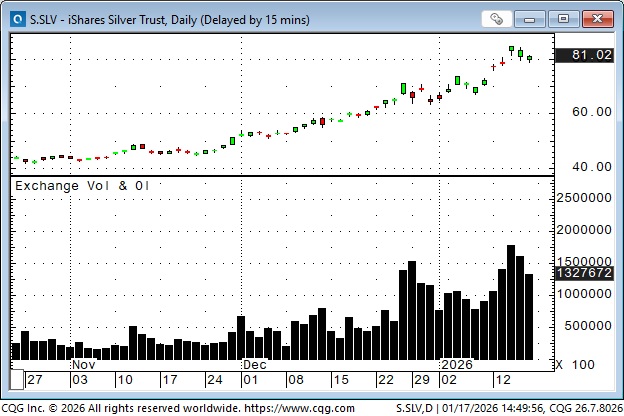The image size is (624, 416).
Task: Click the tallest volume bar near 12
Action: point(510,302)
